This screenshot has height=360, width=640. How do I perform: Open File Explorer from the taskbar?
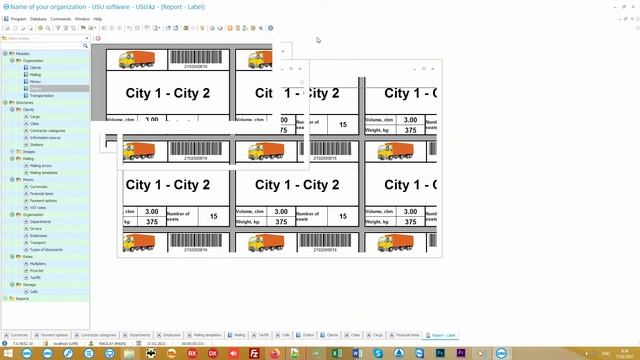point(130,353)
